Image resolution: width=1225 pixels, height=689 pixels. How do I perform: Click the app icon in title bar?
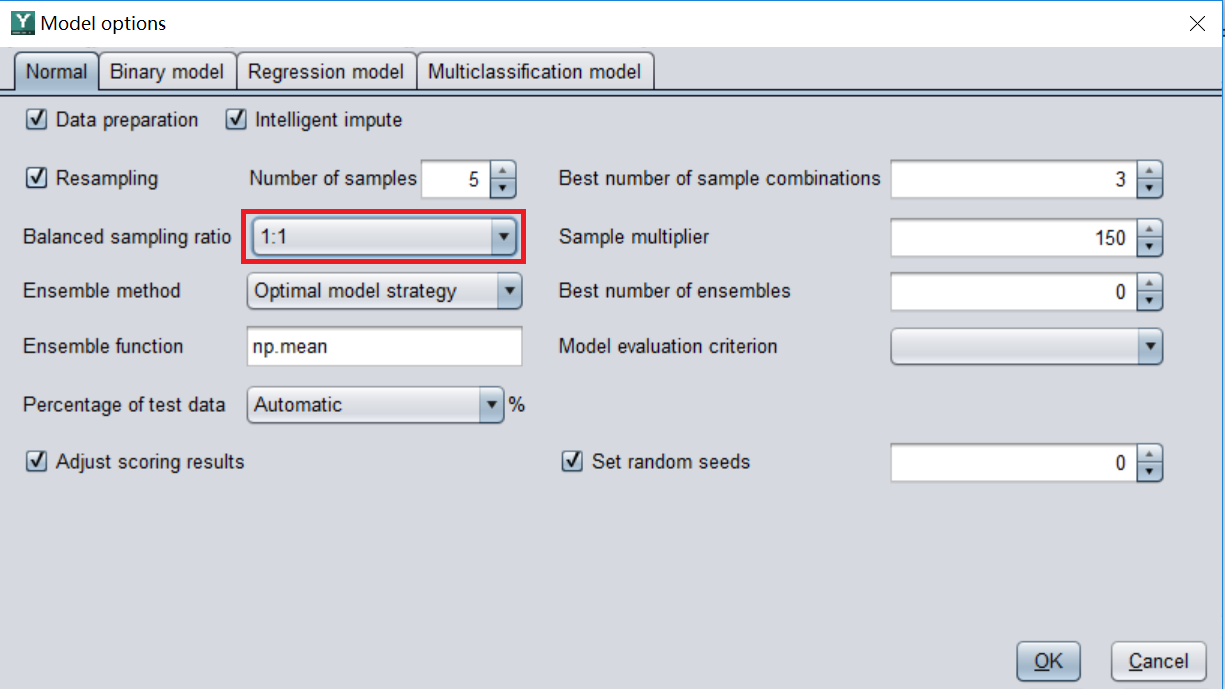coord(22,23)
